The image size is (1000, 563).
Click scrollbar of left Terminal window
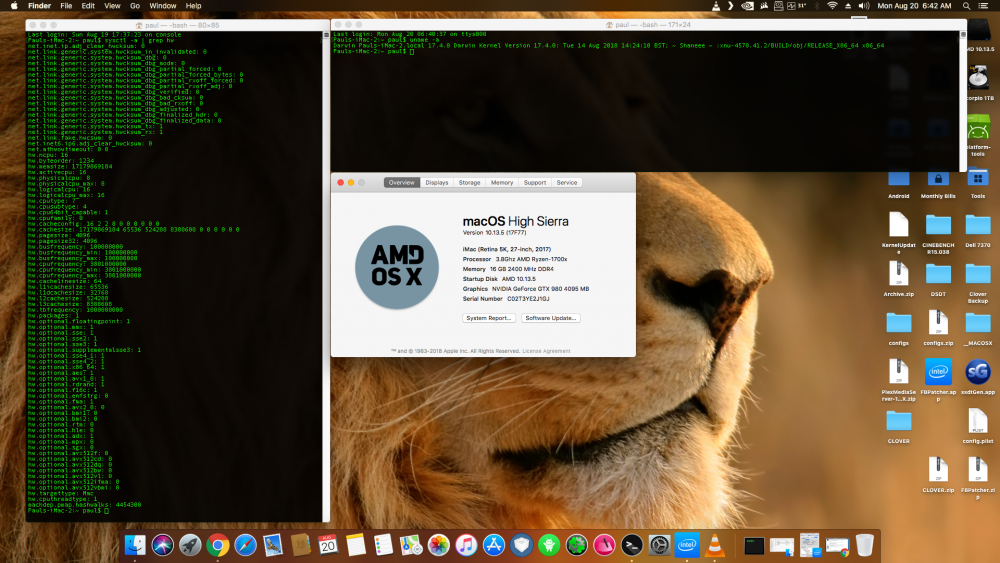click(x=327, y=276)
